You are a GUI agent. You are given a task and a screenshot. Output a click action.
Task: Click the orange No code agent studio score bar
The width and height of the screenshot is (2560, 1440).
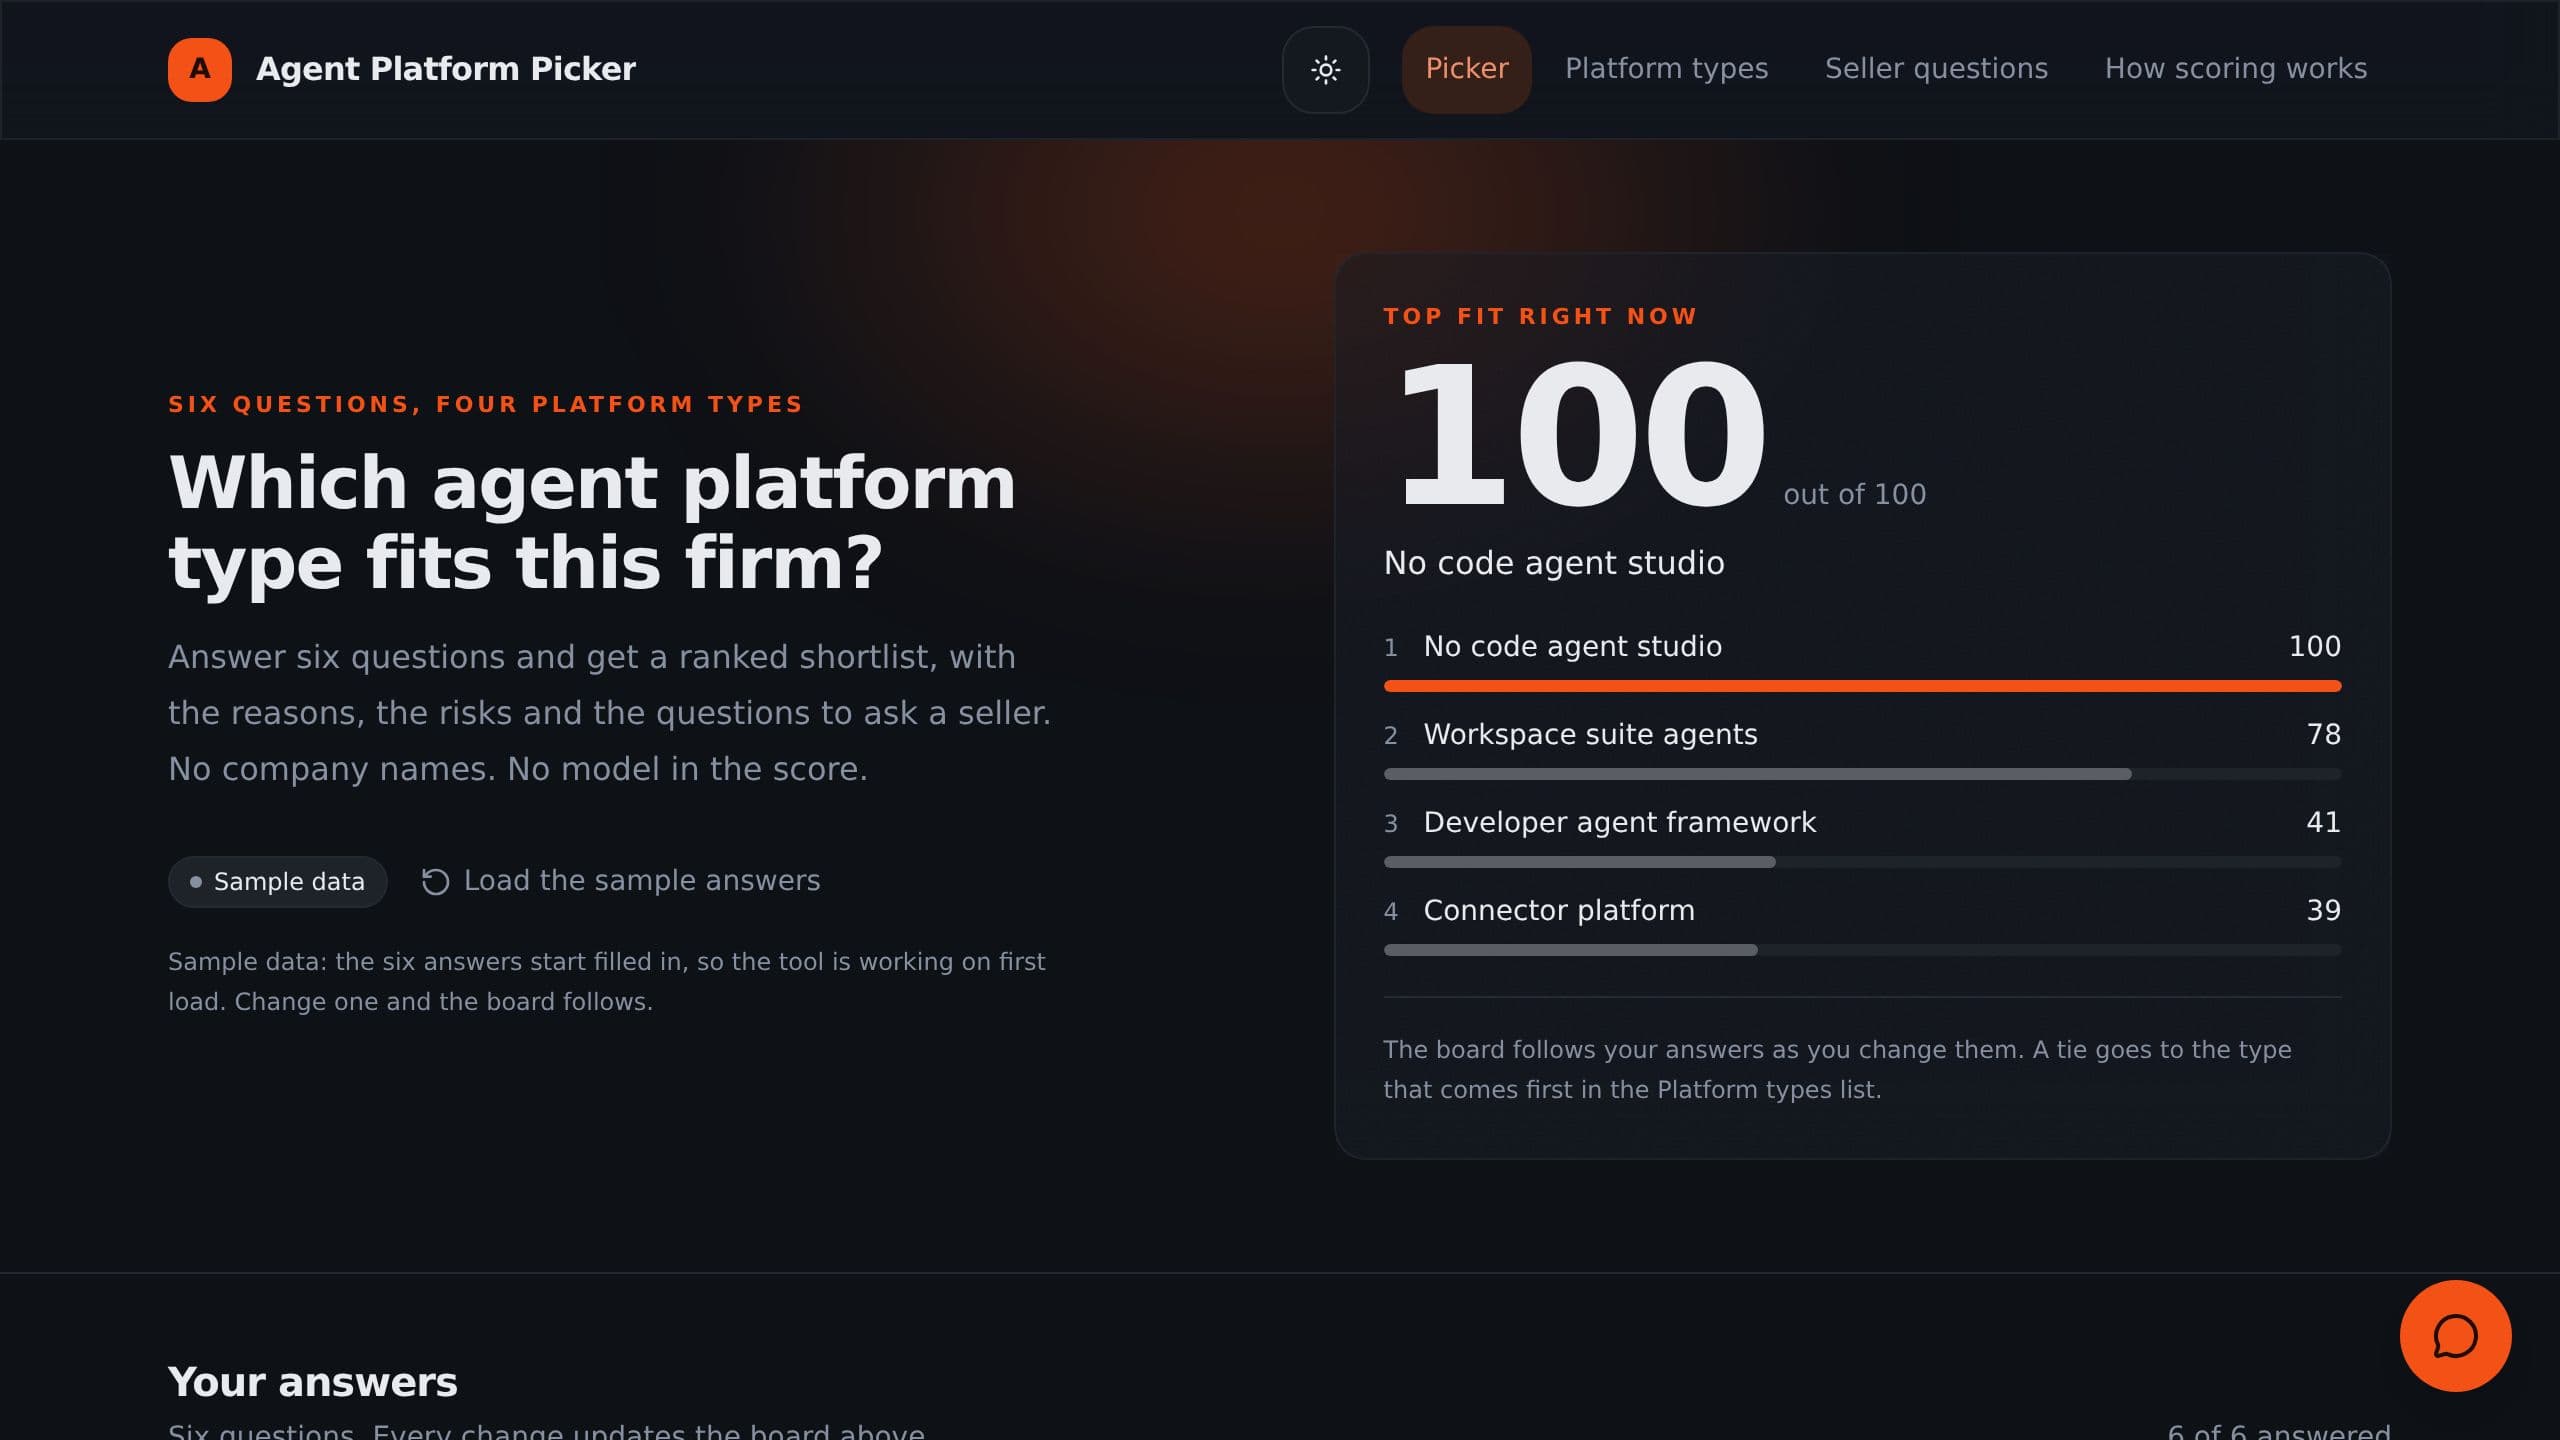coord(1862,686)
